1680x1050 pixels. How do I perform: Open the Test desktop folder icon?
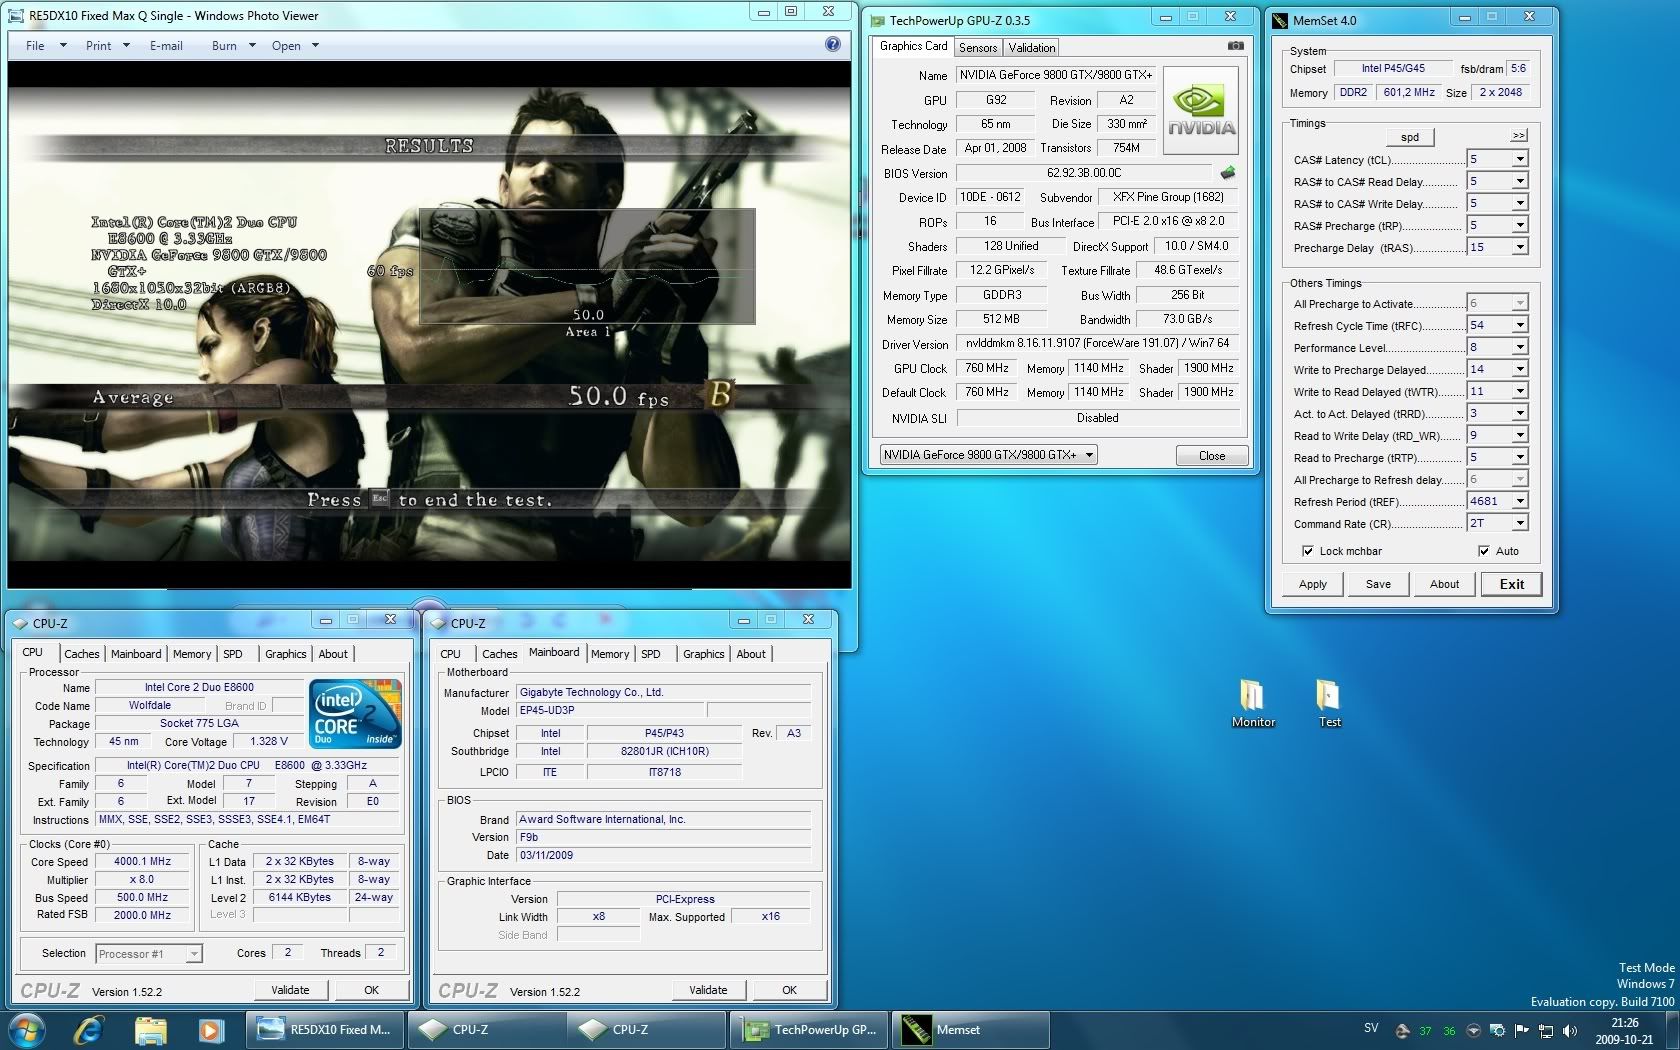[1328, 703]
